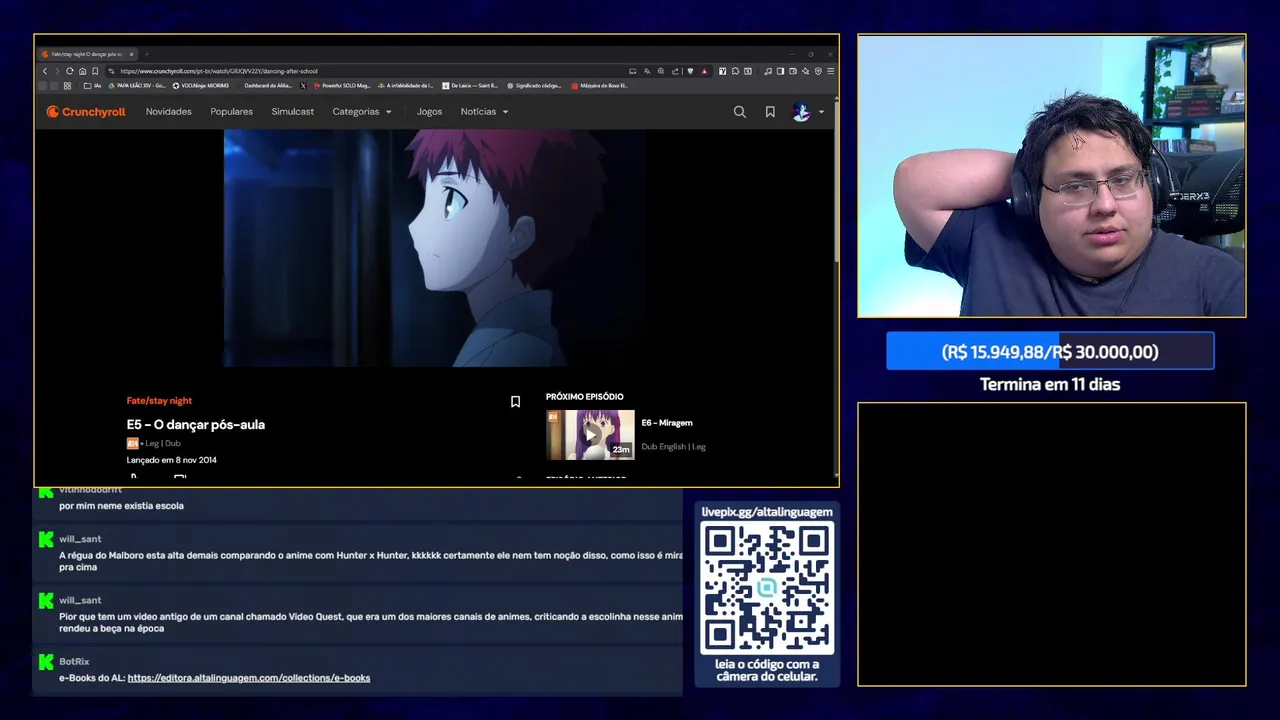Click the BotRix username in chat
Viewport: 1280px width, 720px height.
(x=74, y=662)
